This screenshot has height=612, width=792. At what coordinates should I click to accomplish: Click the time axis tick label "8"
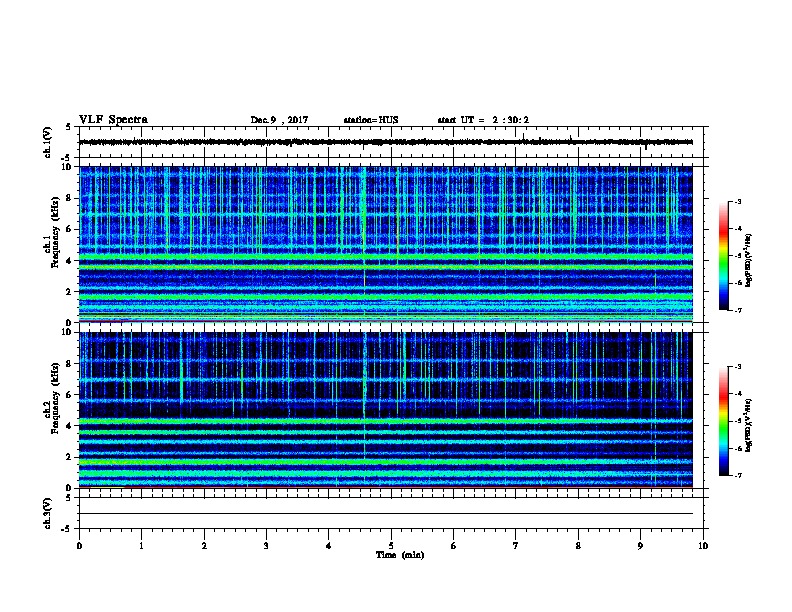tap(578, 545)
